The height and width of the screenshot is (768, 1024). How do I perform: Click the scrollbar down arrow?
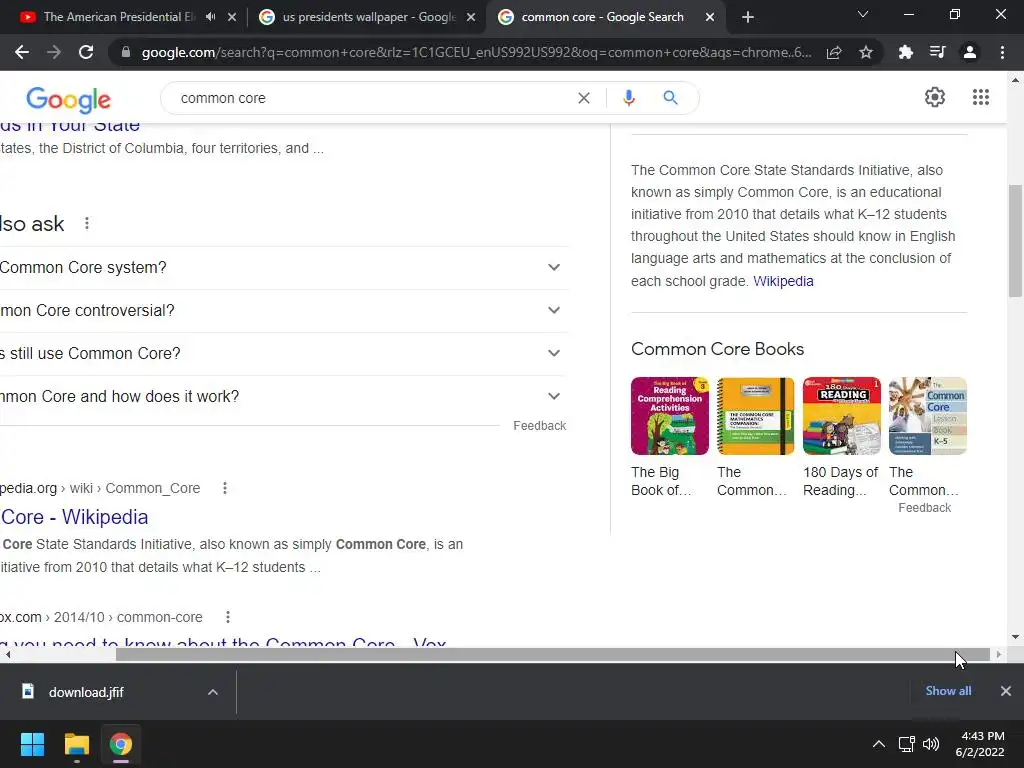1016,637
